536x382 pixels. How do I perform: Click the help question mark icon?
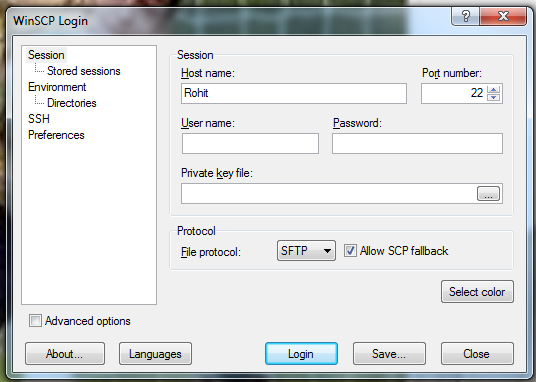[465, 16]
